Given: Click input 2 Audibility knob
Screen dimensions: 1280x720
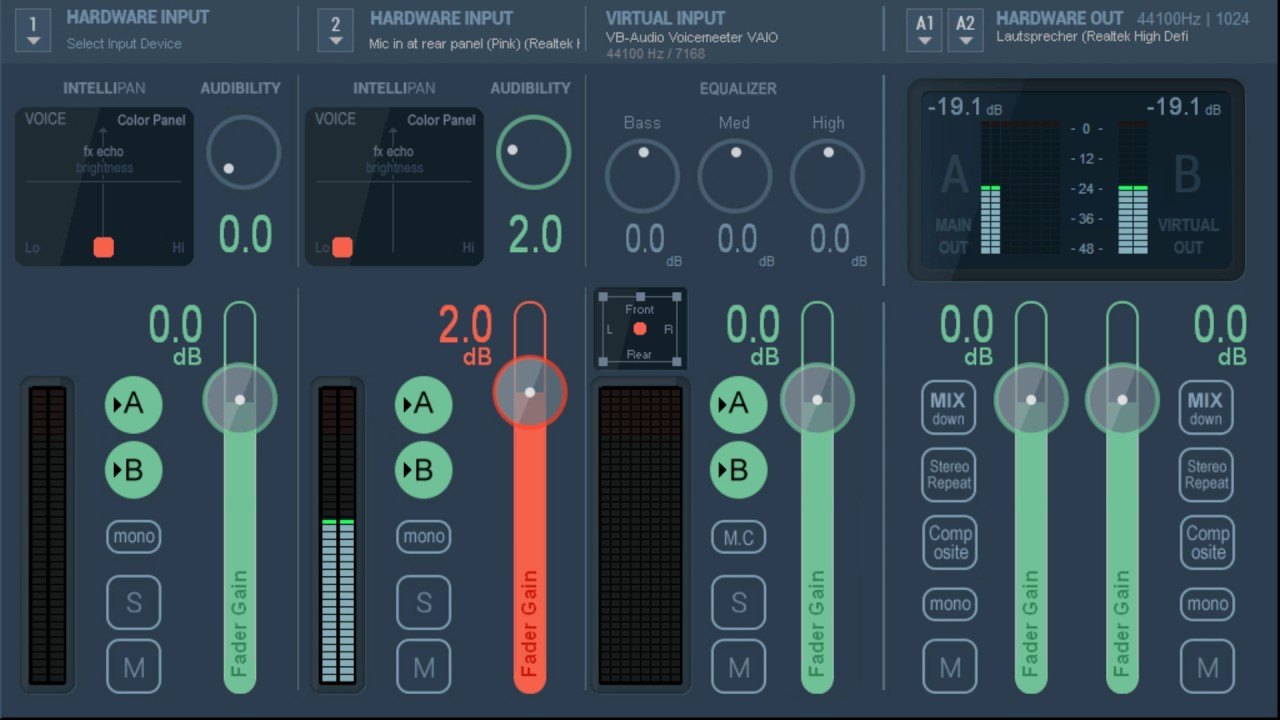Looking at the screenshot, I should click(x=534, y=153).
